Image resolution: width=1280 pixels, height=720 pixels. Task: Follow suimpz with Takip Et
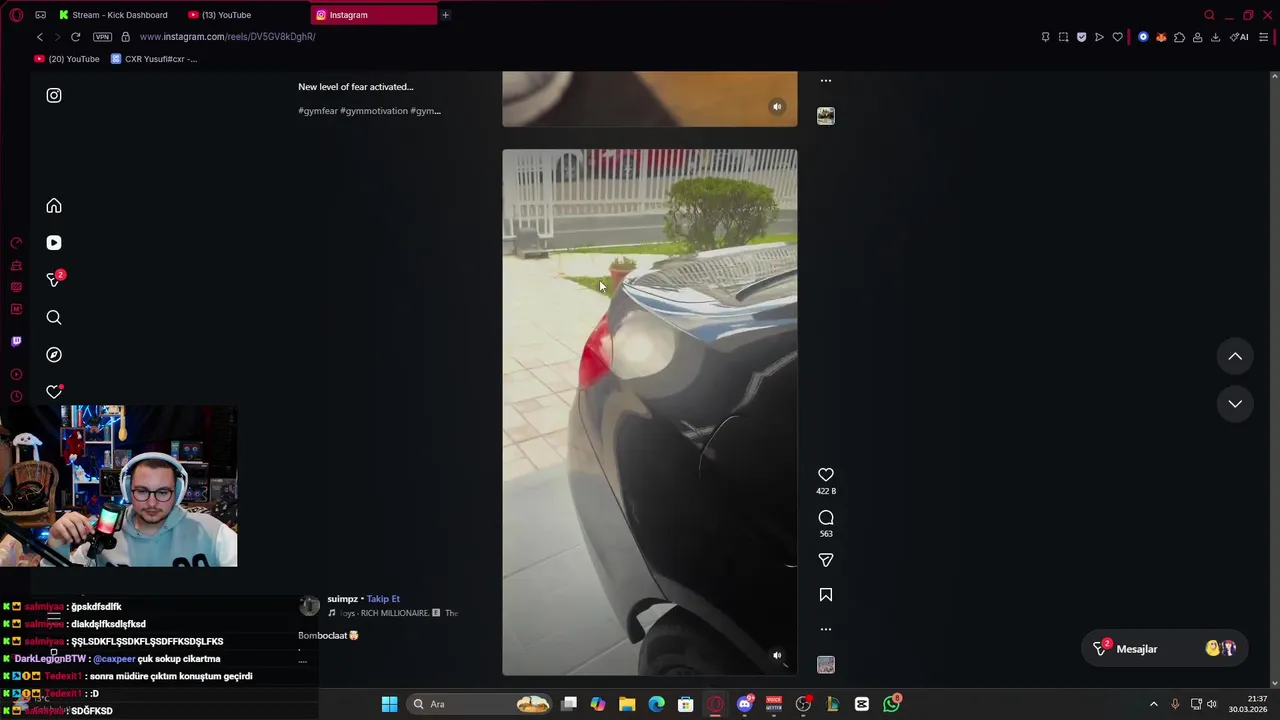(383, 599)
